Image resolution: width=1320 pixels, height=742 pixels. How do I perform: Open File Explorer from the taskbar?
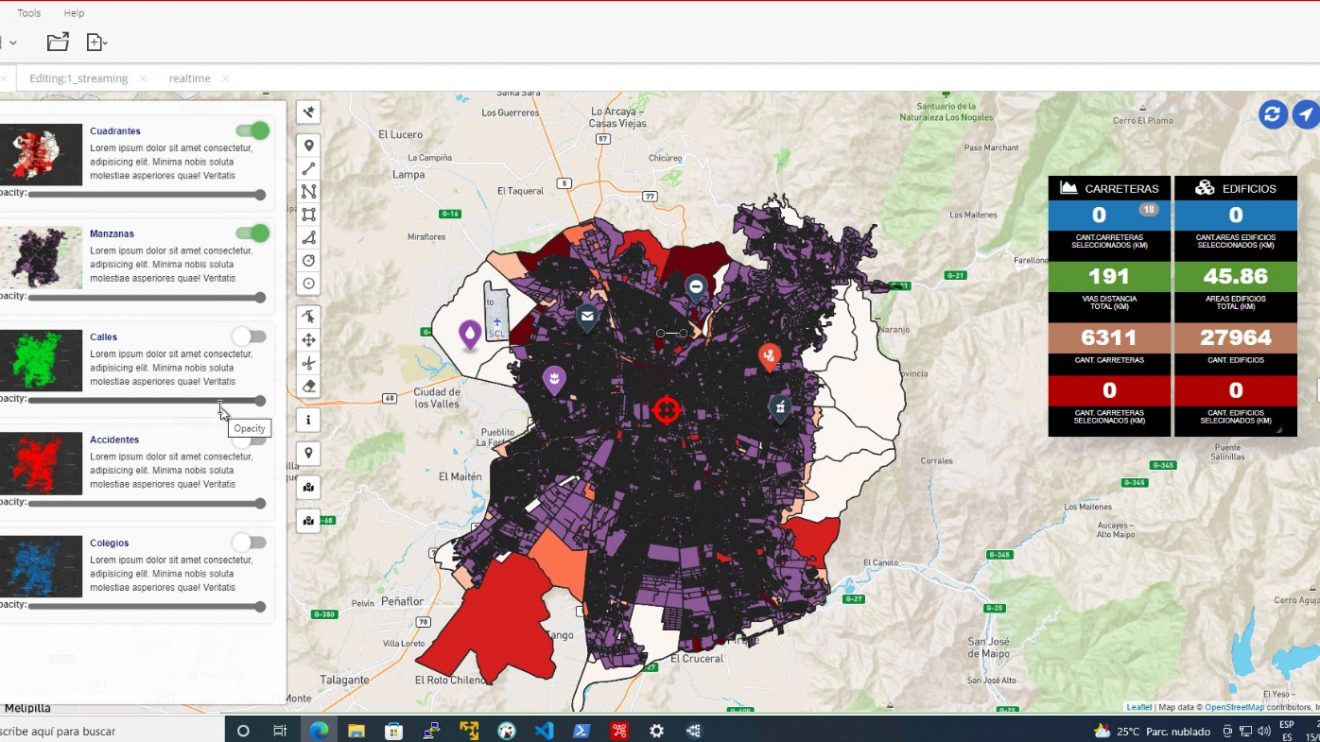click(x=356, y=731)
